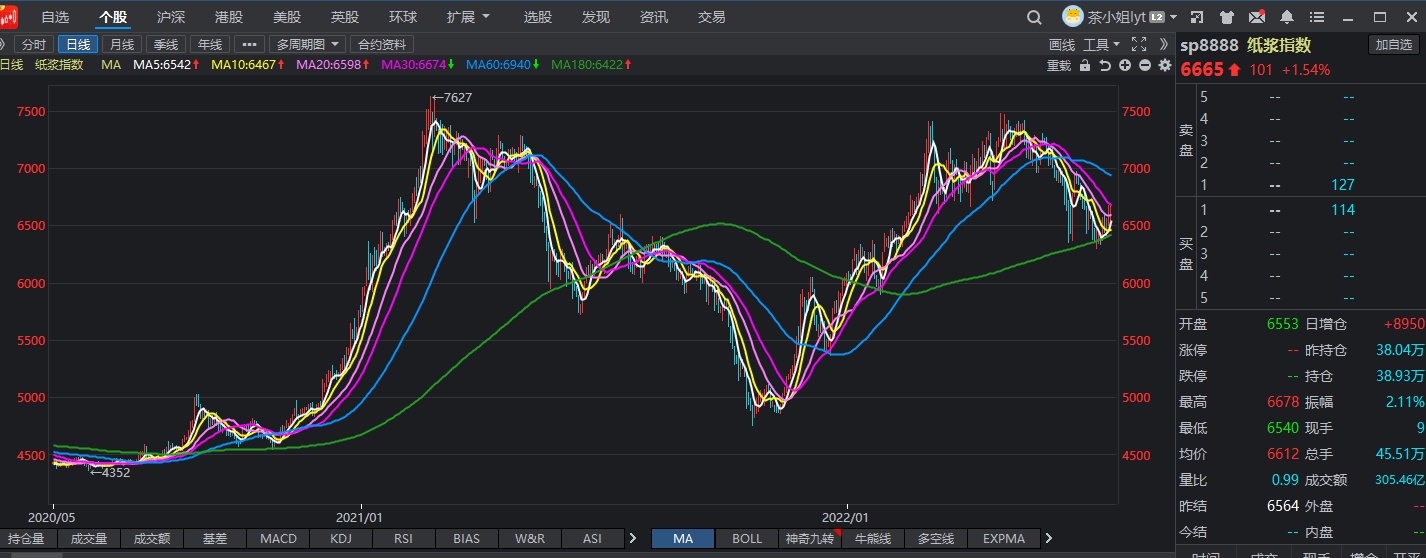Click the undo arrow icon

1105,65
